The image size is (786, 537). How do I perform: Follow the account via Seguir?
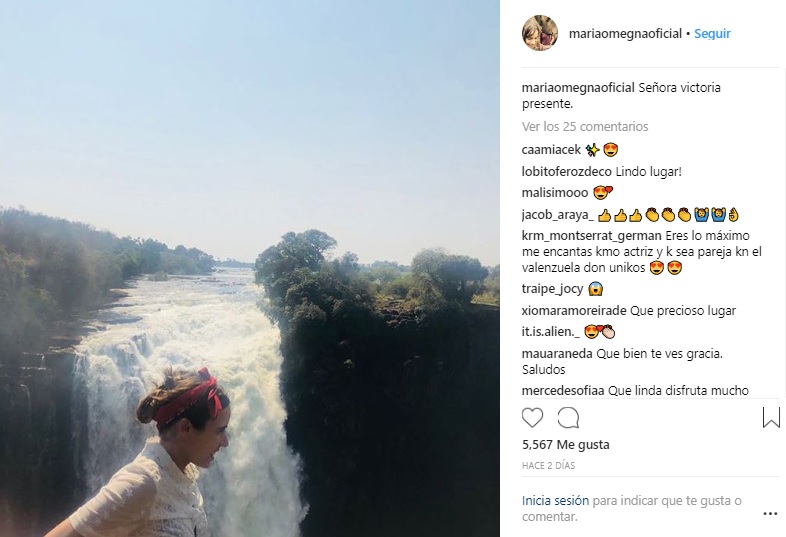coord(712,33)
